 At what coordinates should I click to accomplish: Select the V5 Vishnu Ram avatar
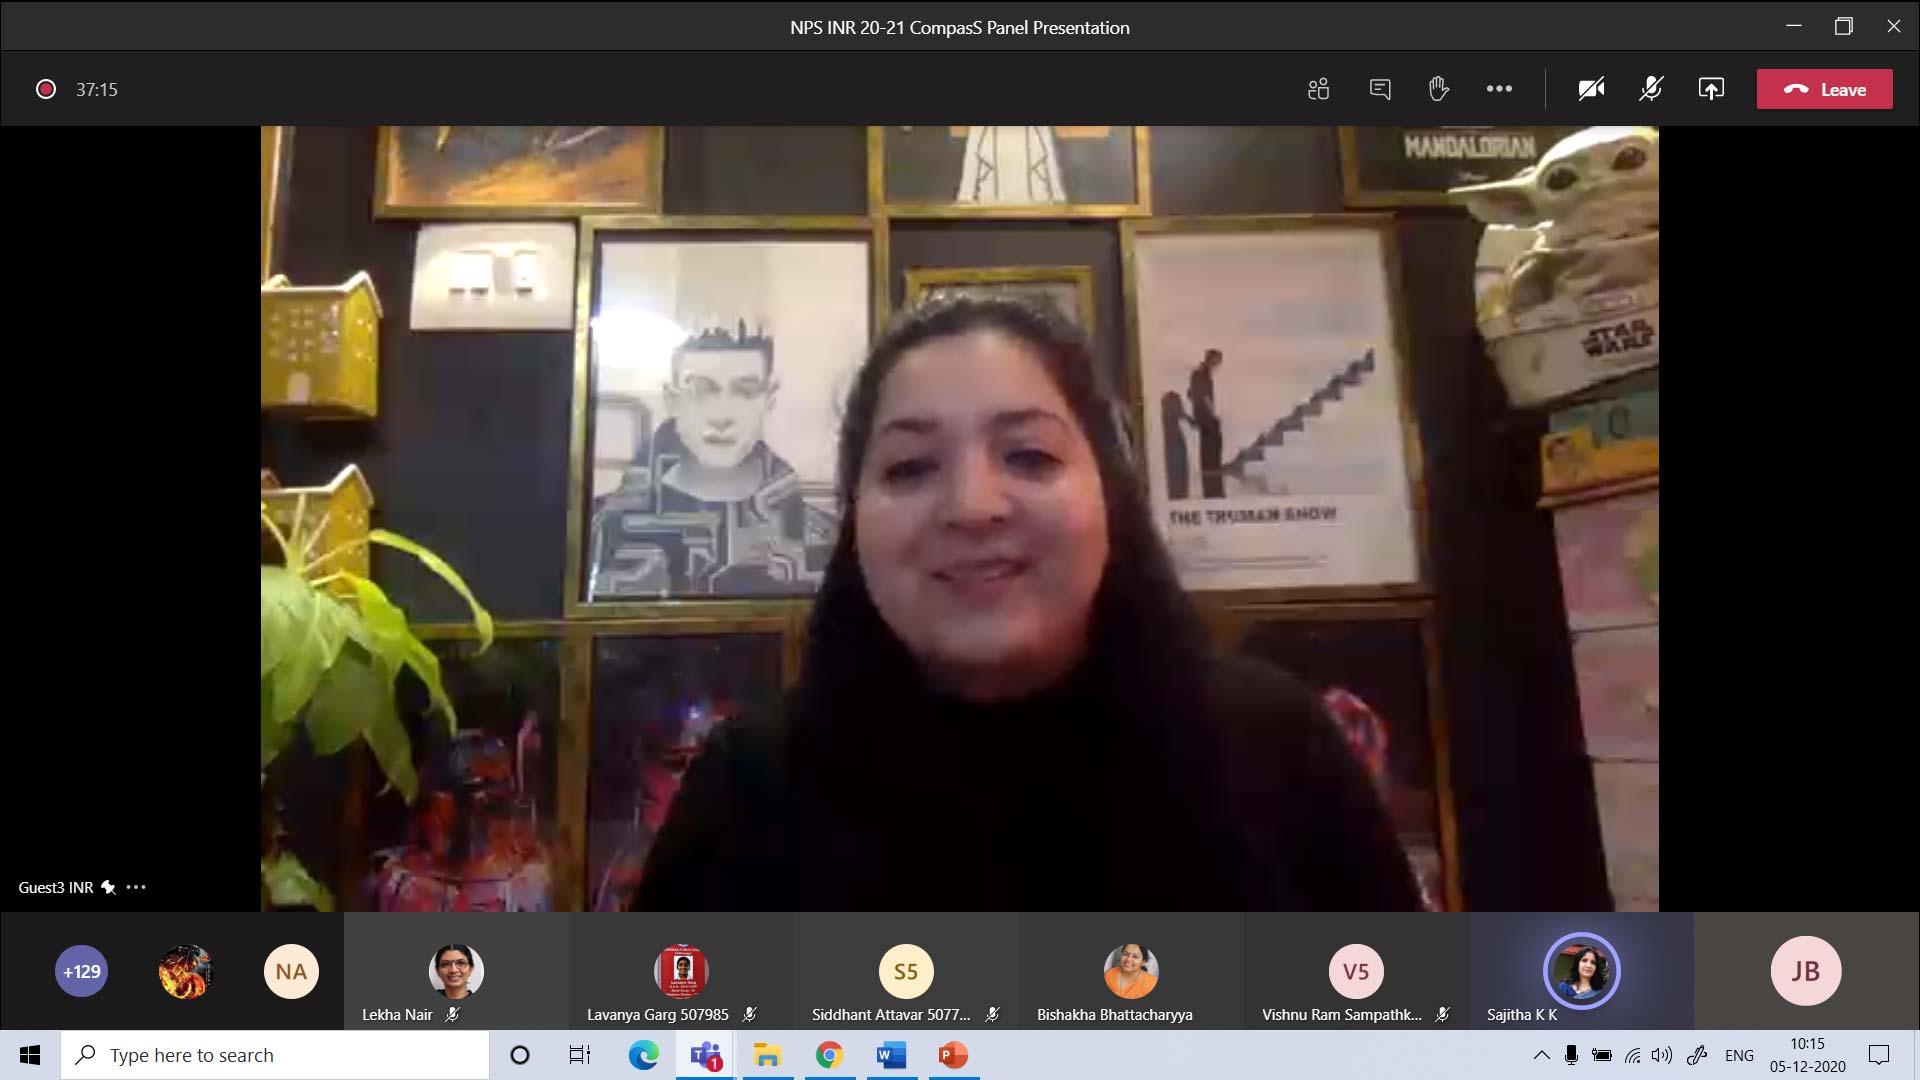point(1356,971)
